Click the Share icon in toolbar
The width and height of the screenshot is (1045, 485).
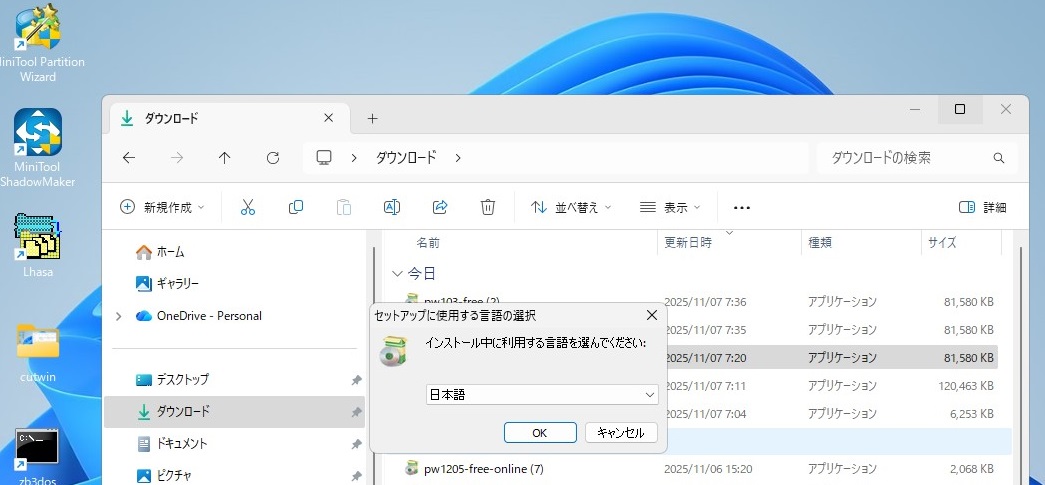coord(440,207)
